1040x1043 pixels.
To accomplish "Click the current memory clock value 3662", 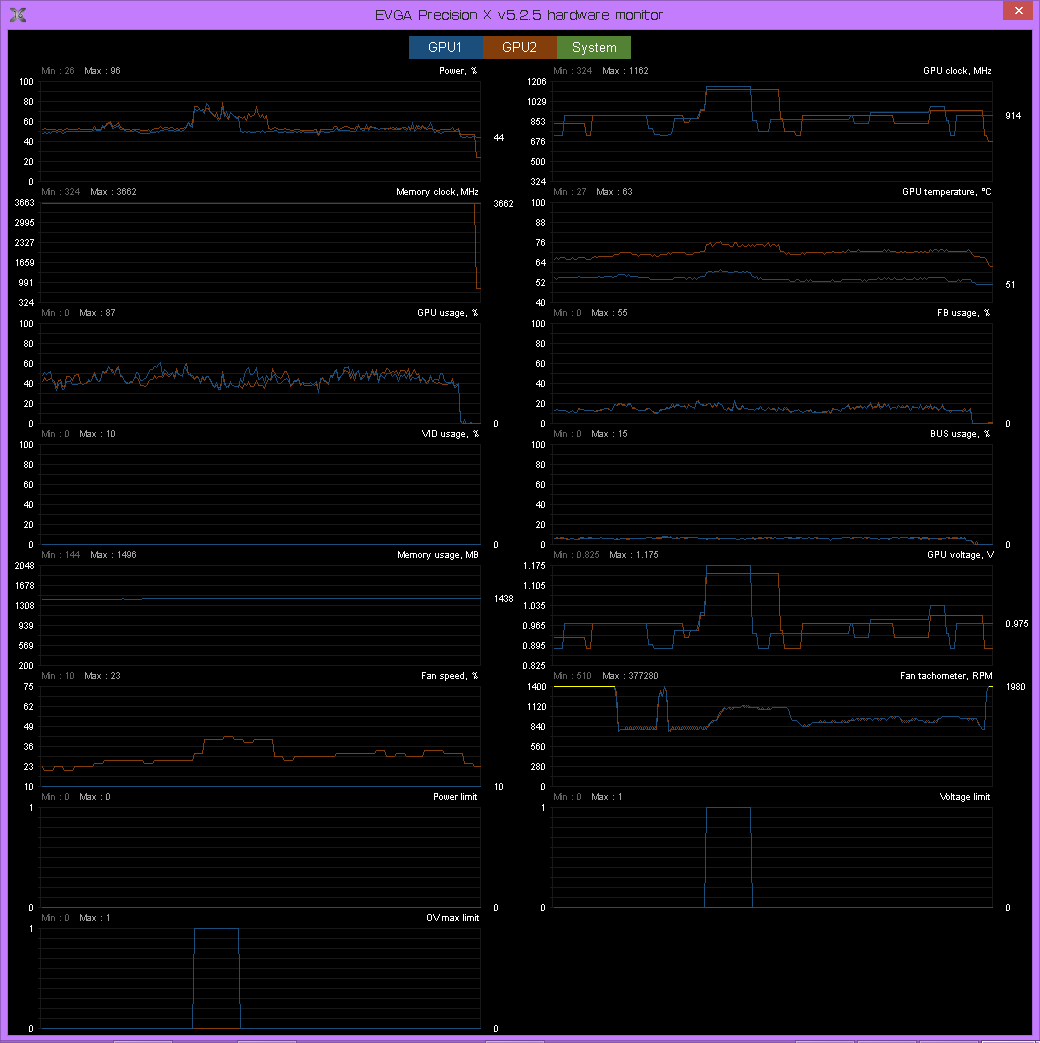I will [503, 204].
